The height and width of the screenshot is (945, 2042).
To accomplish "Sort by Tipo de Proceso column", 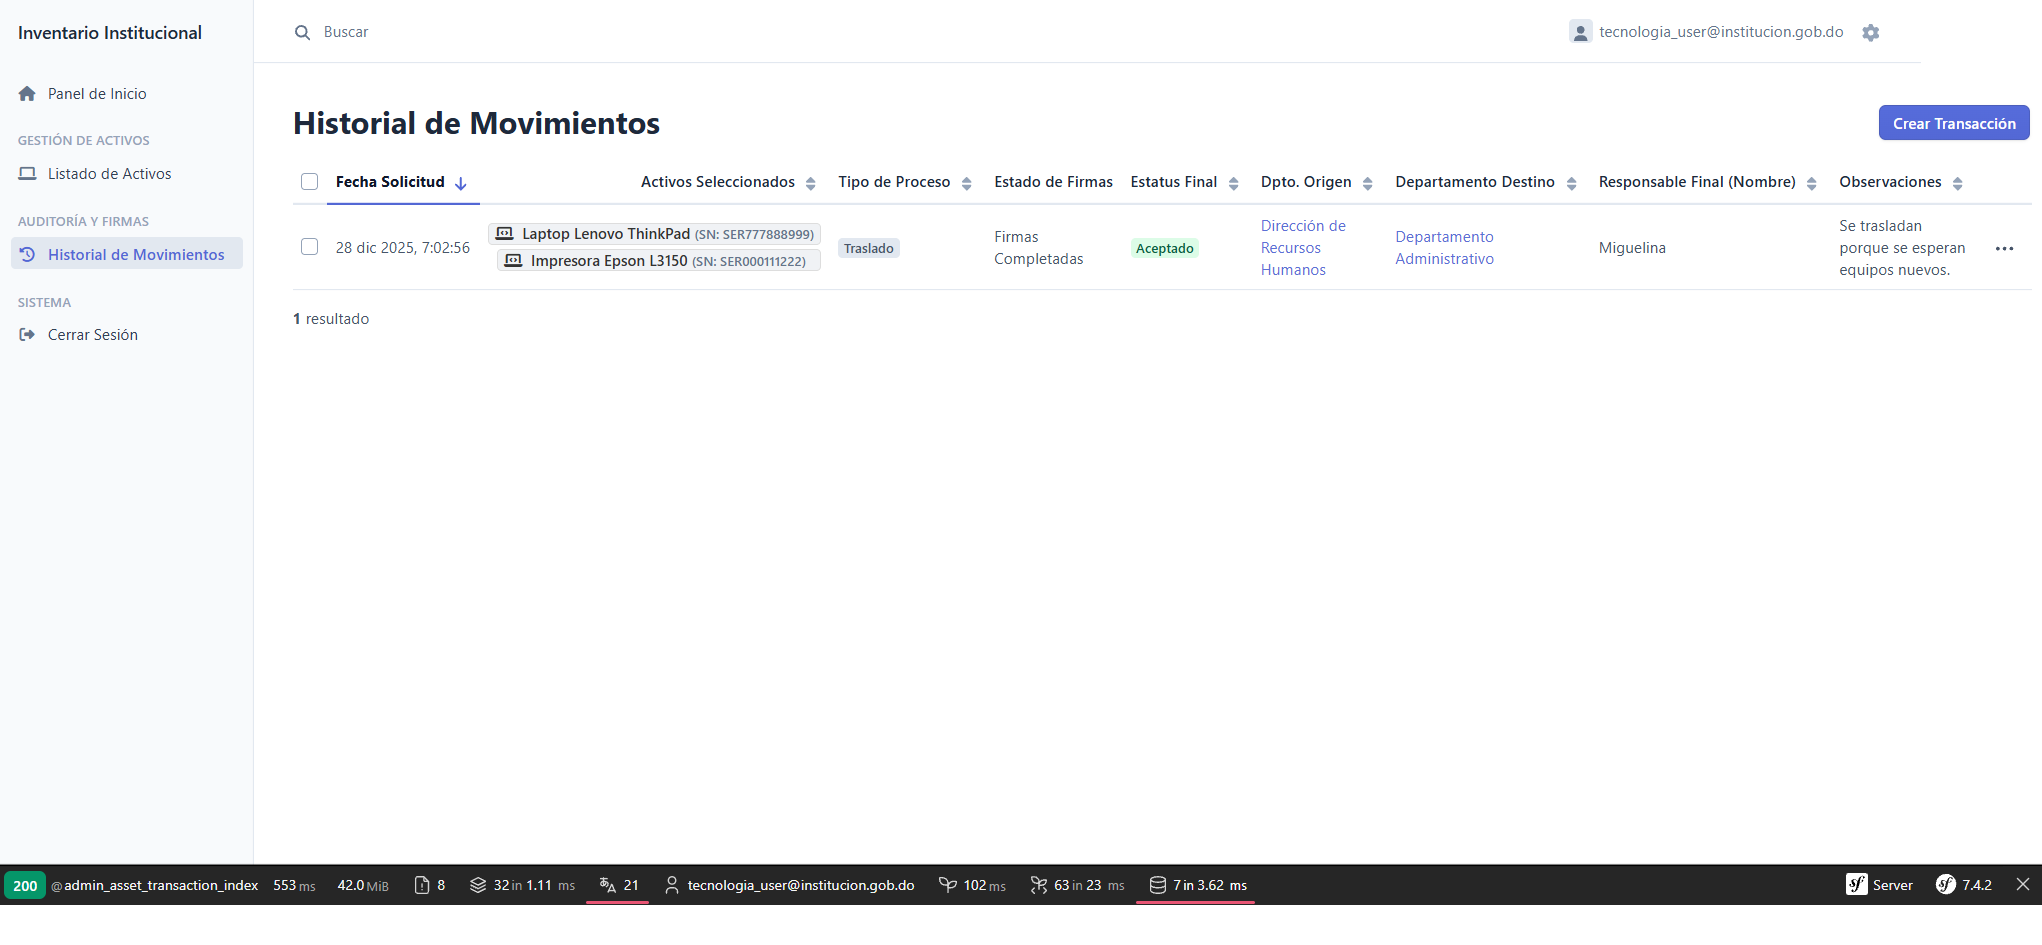I will 905,182.
